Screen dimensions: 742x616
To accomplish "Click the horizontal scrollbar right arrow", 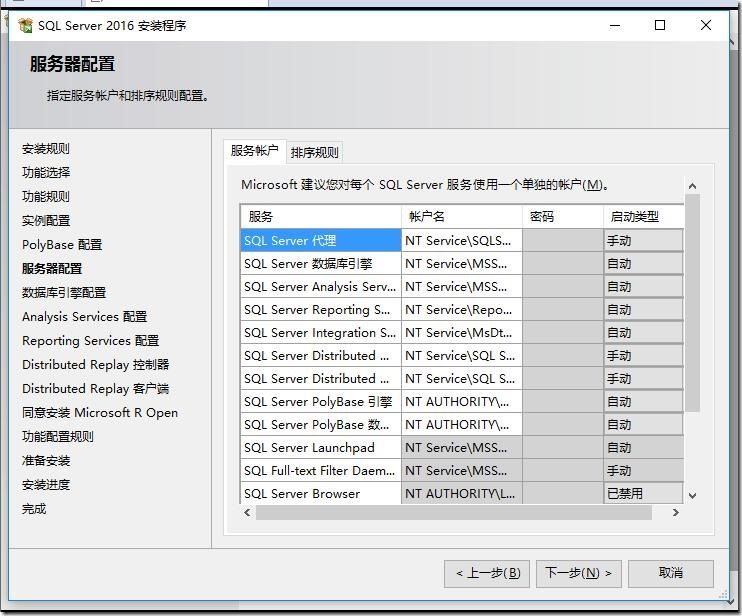I will coord(676,512).
